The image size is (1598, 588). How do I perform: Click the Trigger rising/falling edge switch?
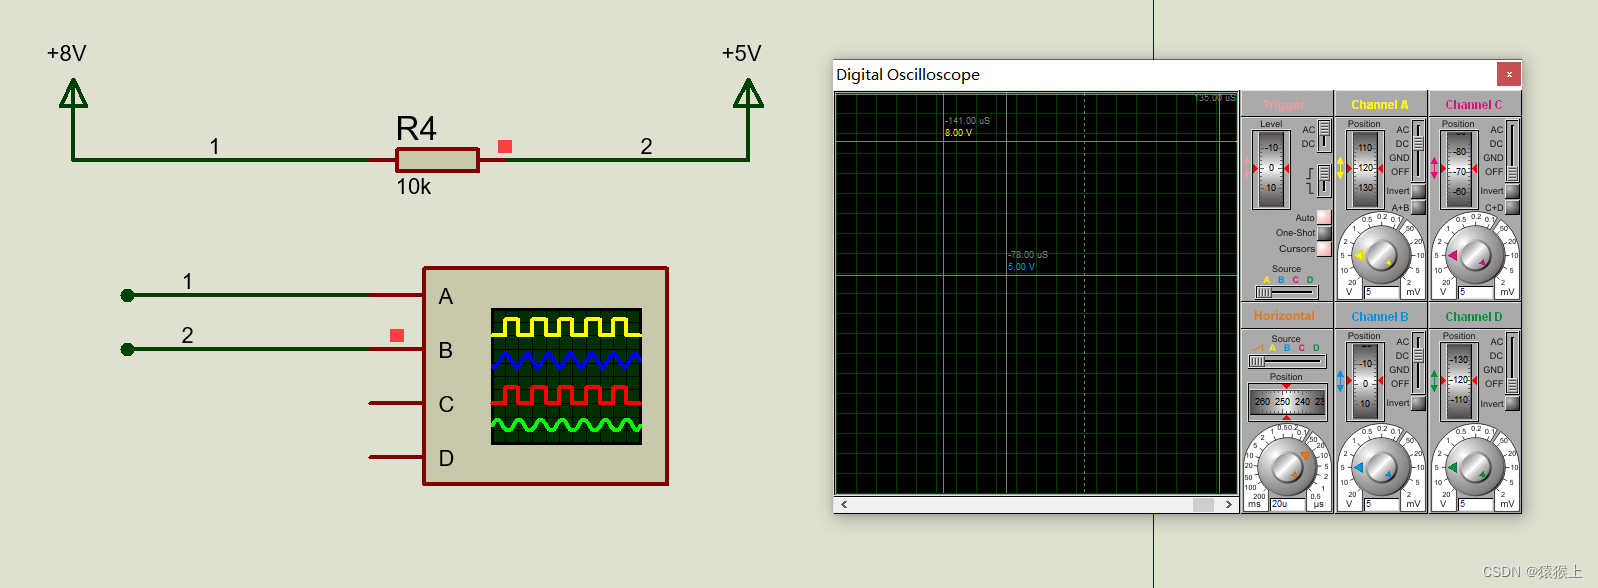click(1324, 180)
